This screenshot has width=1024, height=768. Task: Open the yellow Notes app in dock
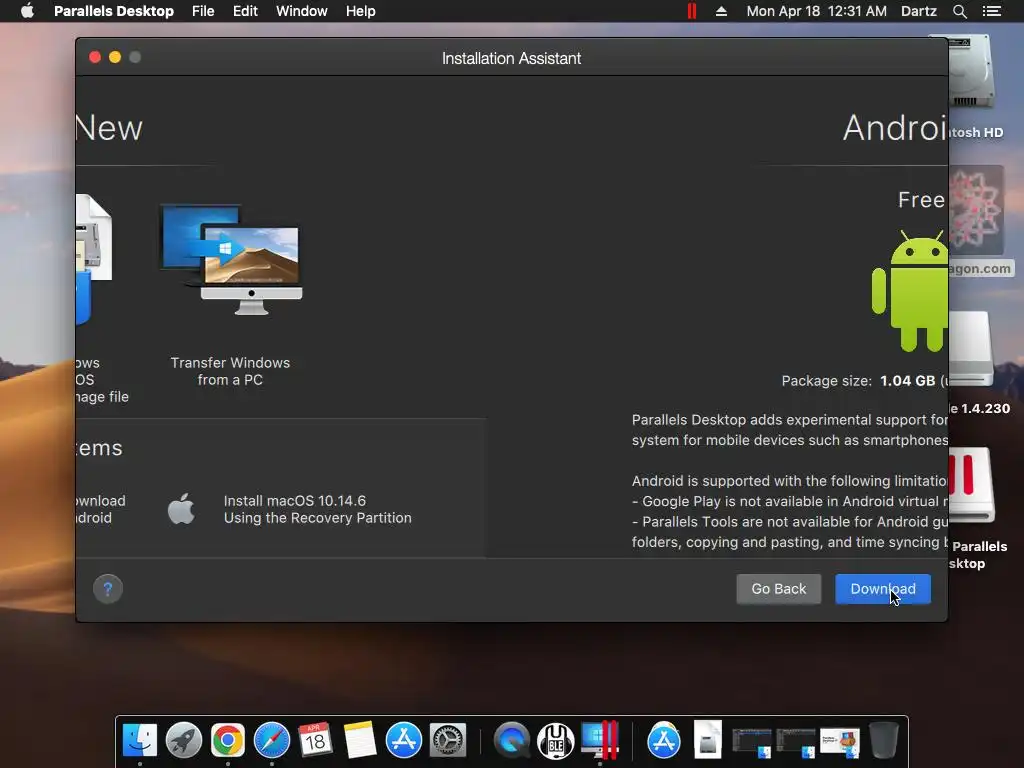coord(360,740)
